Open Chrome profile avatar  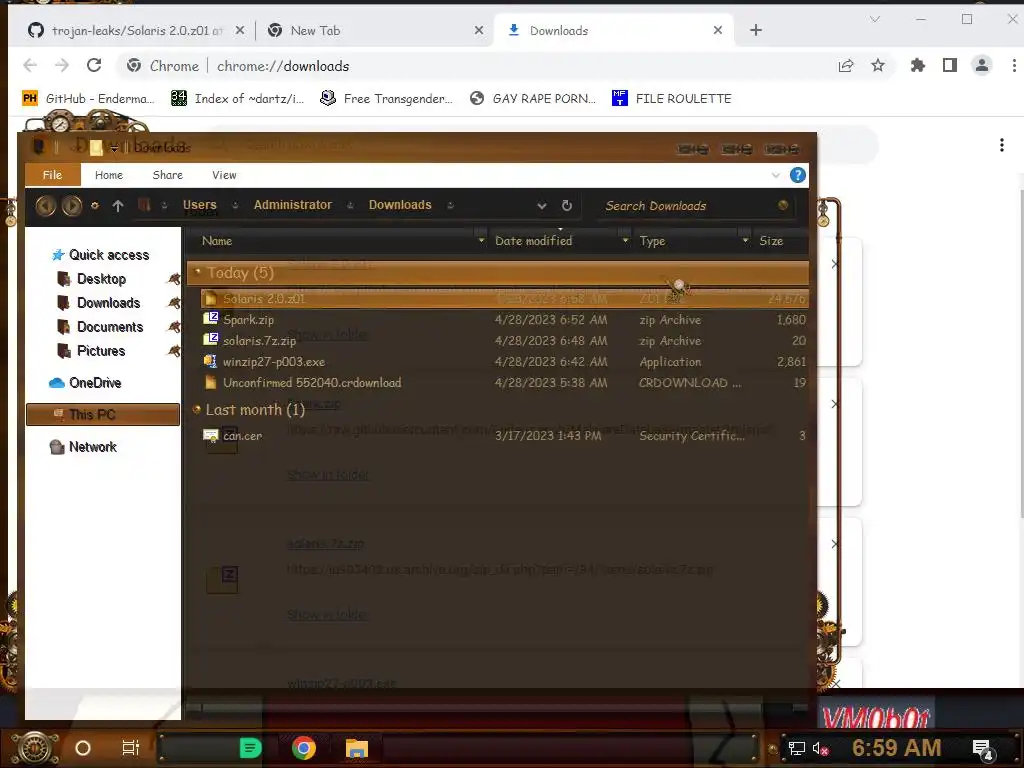(x=982, y=65)
